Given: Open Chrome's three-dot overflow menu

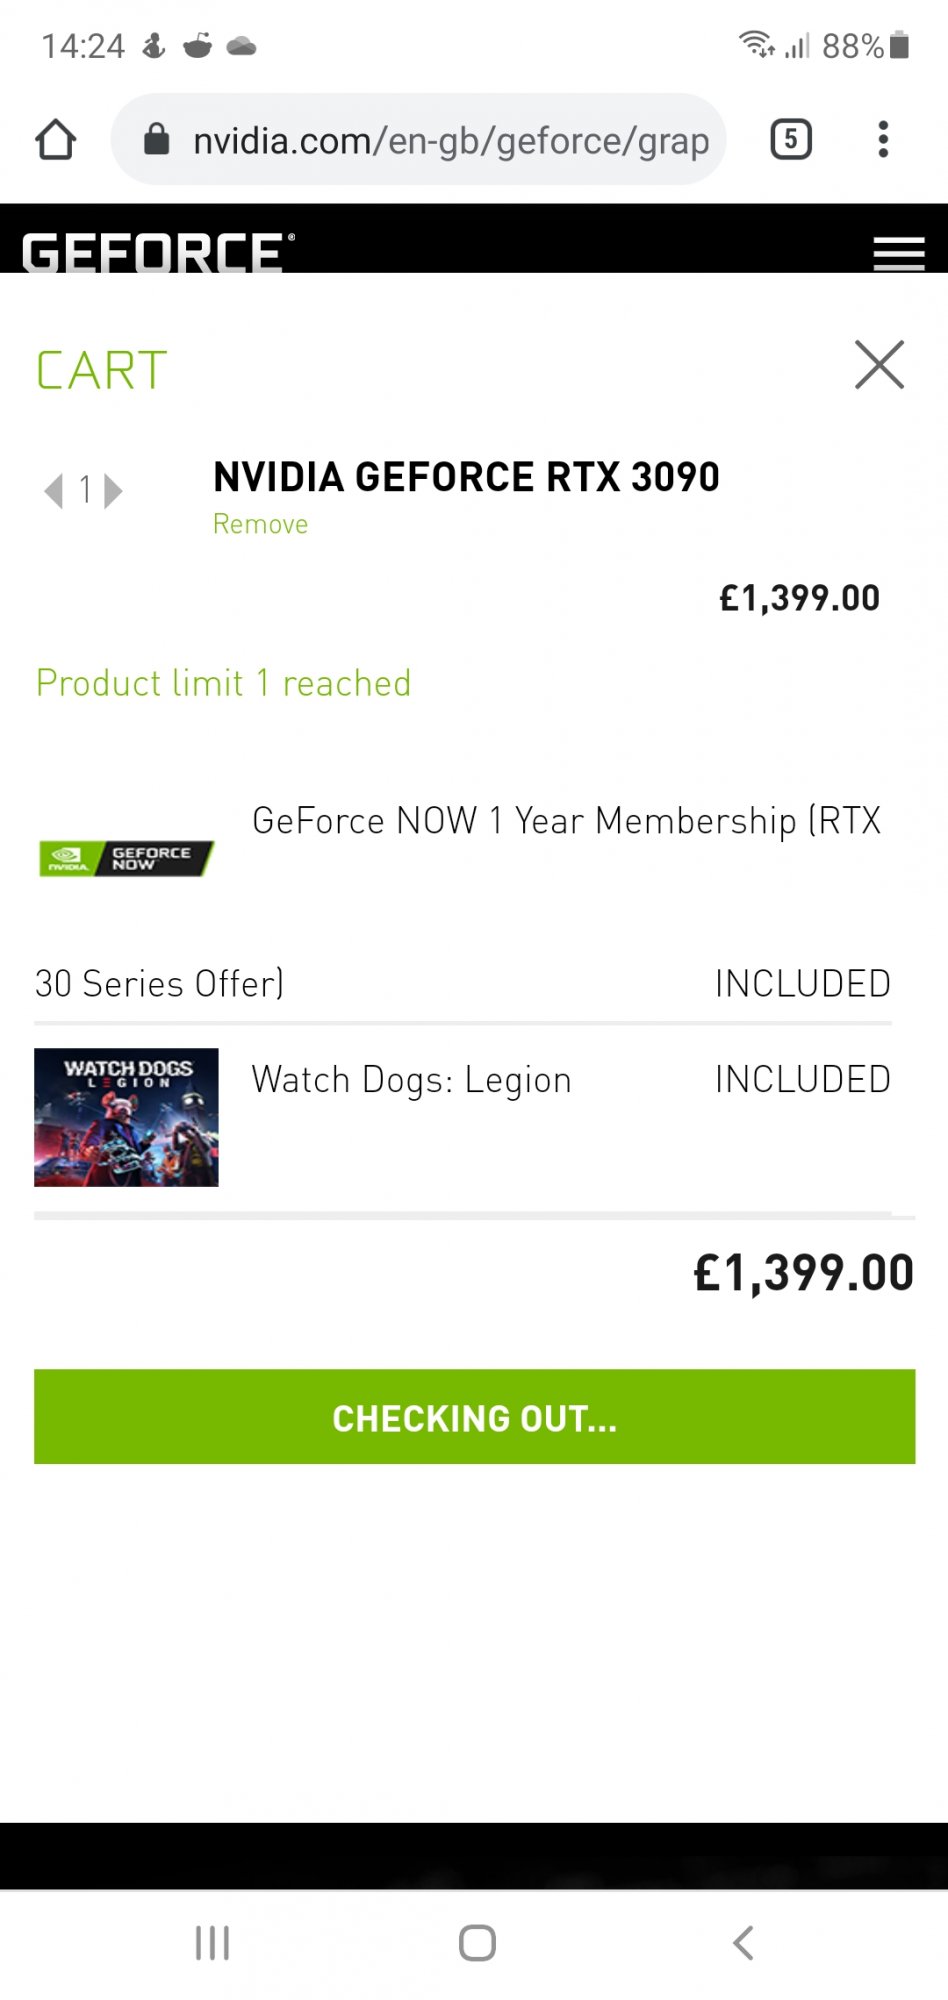Looking at the screenshot, I should point(883,139).
